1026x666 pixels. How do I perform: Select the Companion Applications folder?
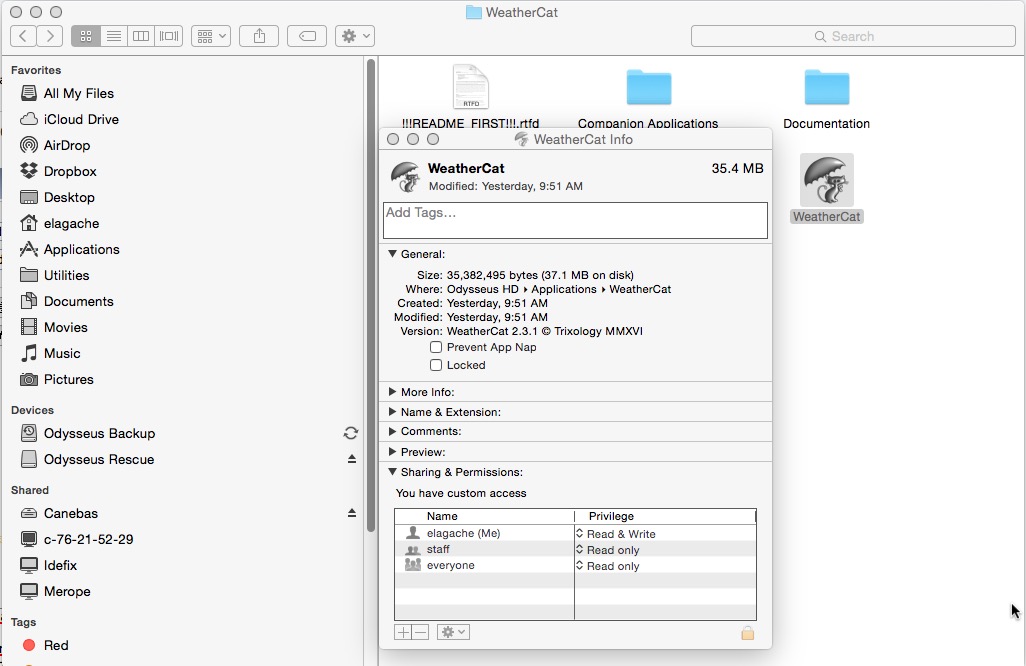click(x=648, y=98)
